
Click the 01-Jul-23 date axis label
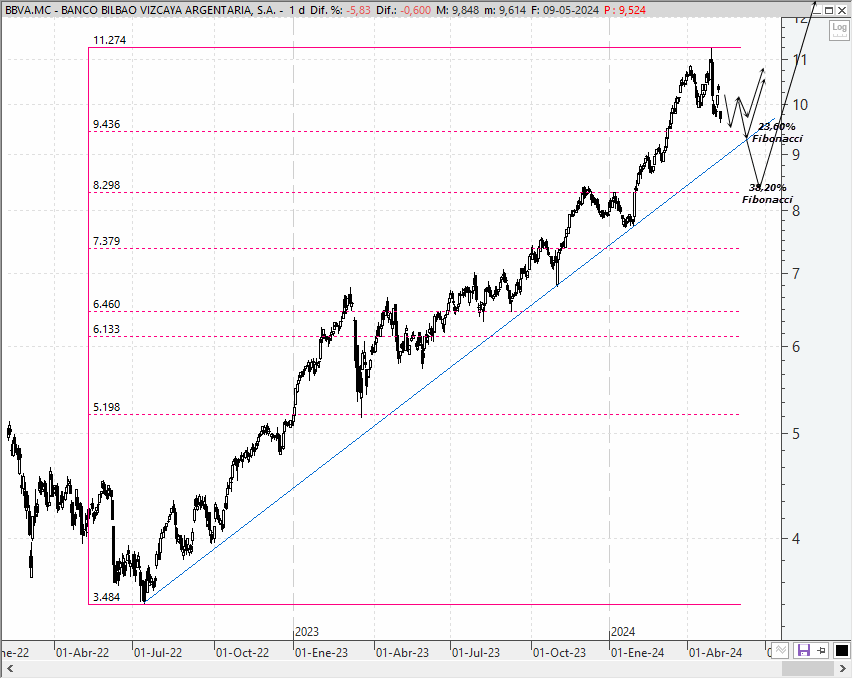pyautogui.click(x=475, y=652)
